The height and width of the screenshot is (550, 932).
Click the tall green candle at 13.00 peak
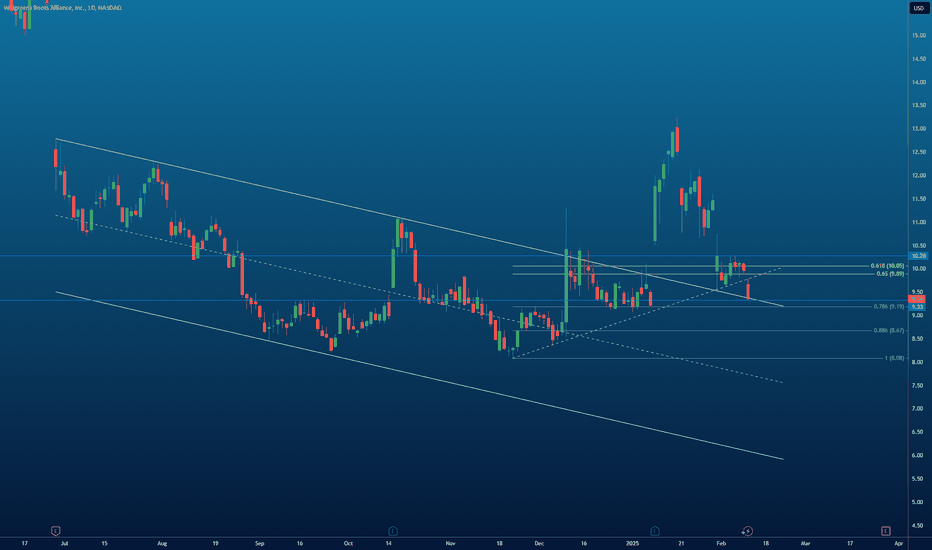click(x=673, y=143)
